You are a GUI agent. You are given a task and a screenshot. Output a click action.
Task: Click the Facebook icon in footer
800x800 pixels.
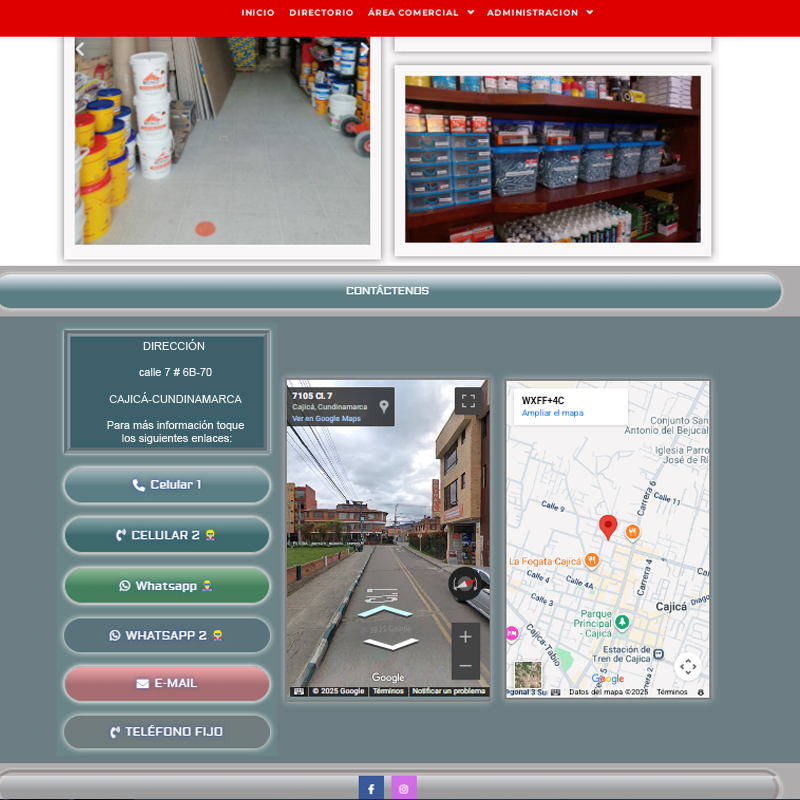[371, 788]
